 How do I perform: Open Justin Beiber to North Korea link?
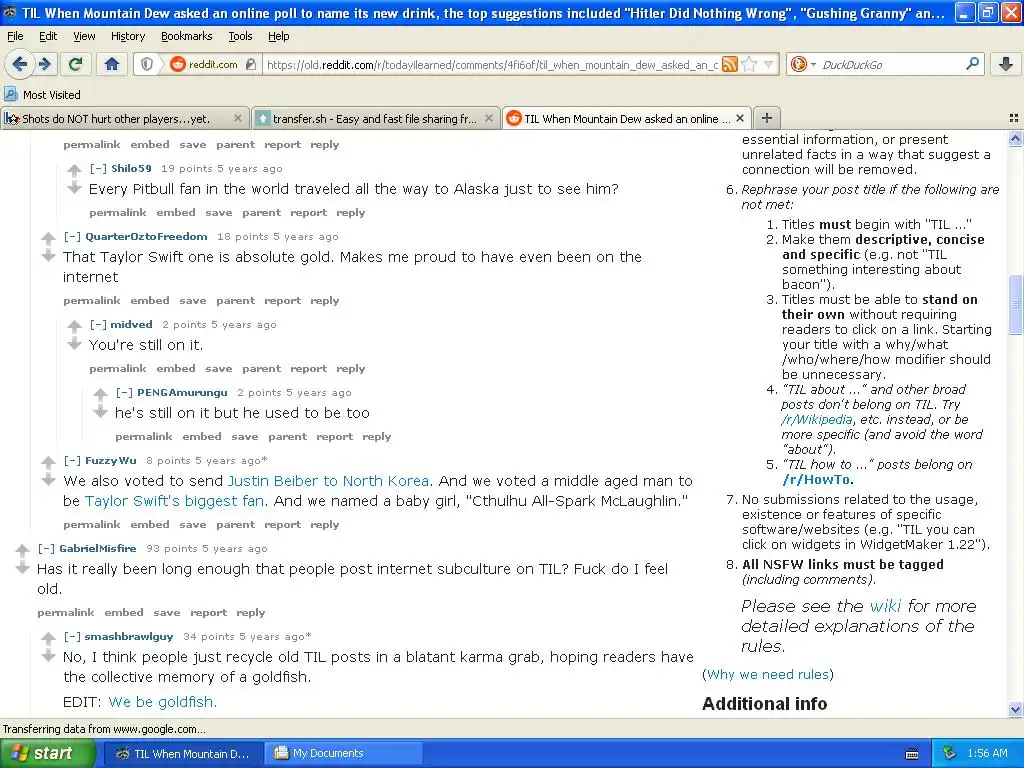pos(328,481)
